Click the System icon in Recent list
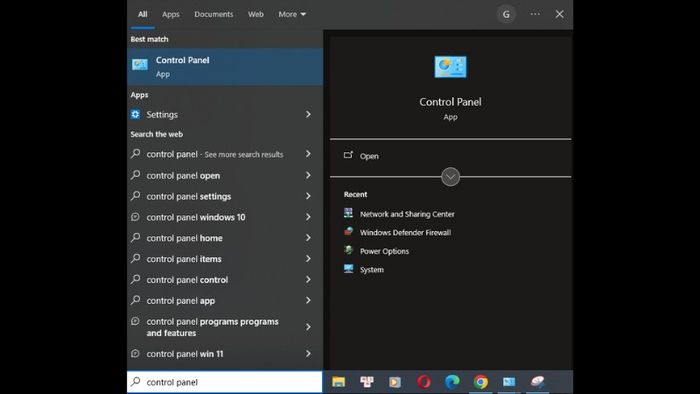 coord(349,269)
